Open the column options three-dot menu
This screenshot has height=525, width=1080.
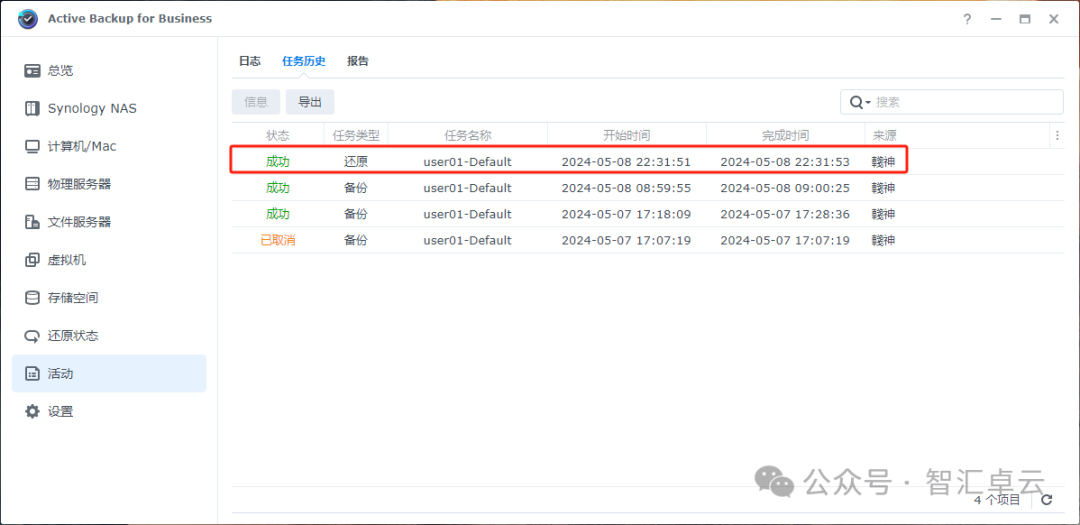[1057, 135]
